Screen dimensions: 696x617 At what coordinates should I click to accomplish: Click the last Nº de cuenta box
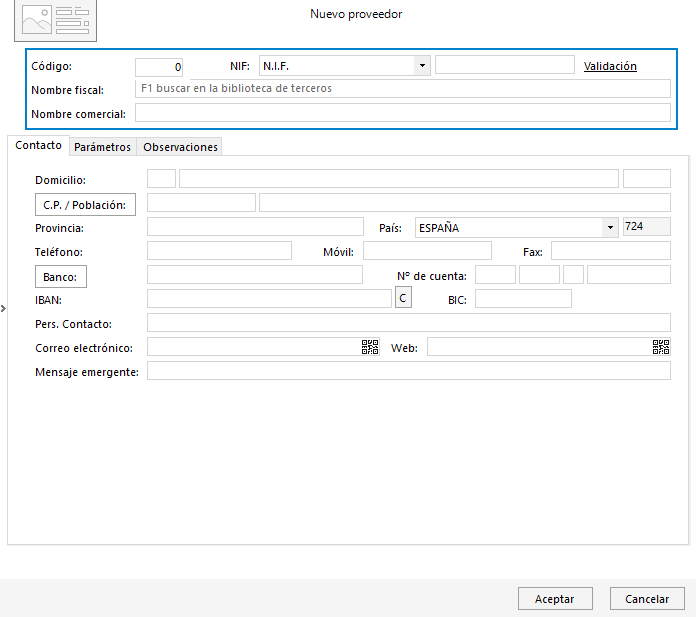(x=629, y=274)
